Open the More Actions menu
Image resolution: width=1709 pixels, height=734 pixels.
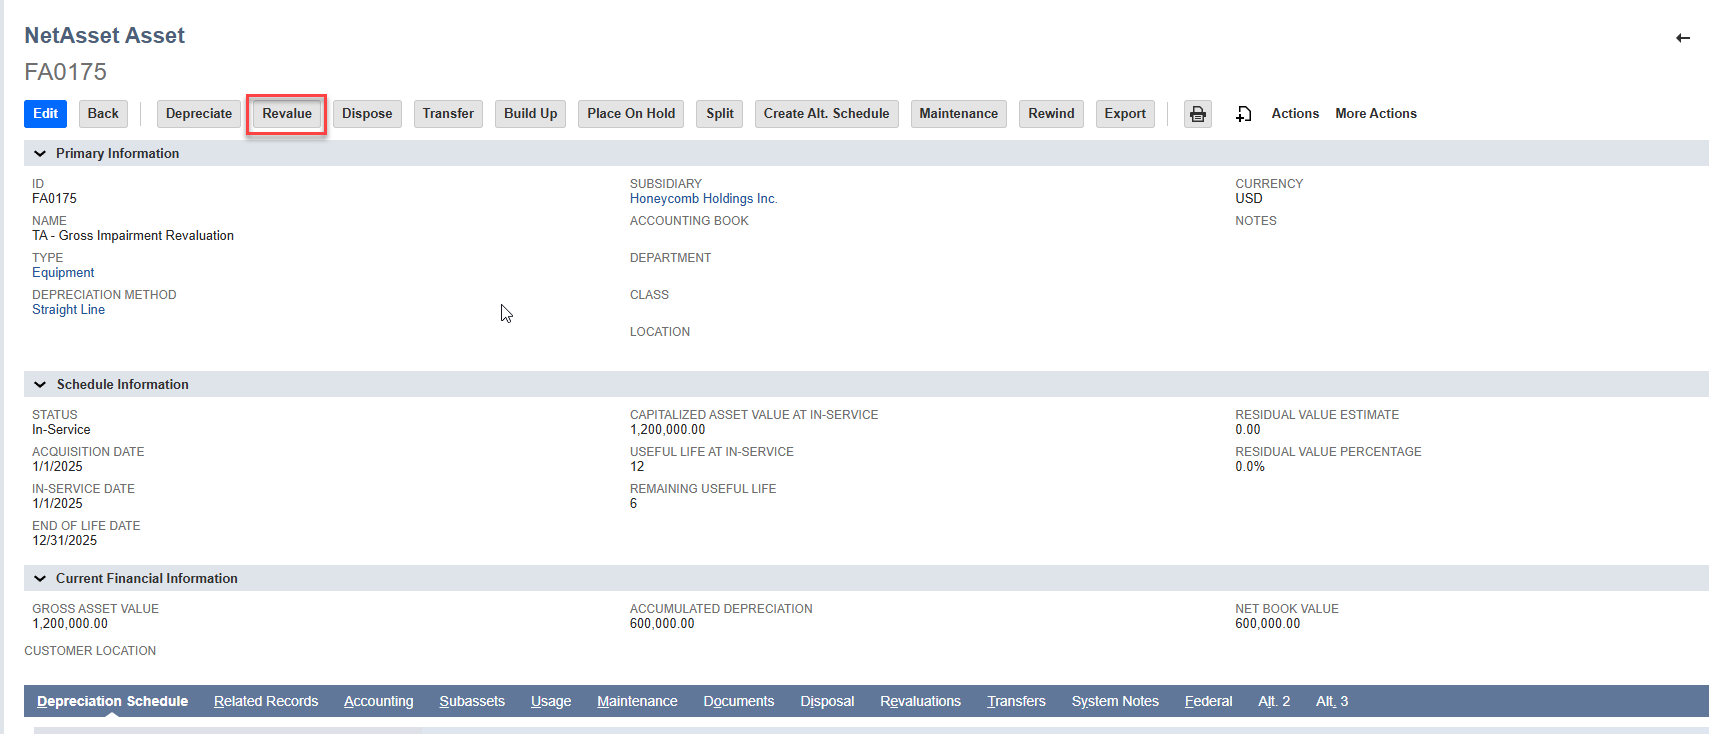point(1375,114)
